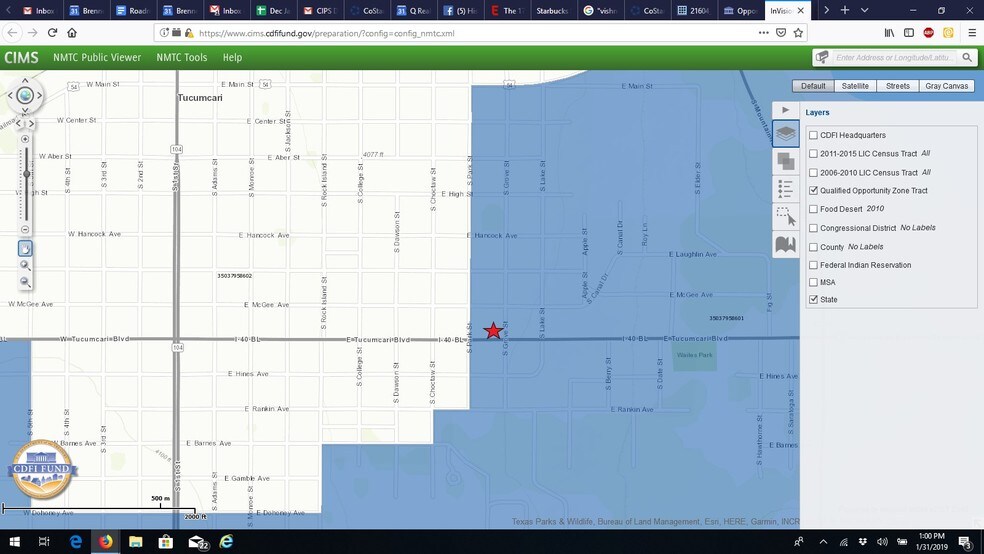This screenshot has width=984, height=554.
Task: Uncheck Qualified Opportunity Zone Tract layer
Action: pyautogui.click(x=813, y=190)
